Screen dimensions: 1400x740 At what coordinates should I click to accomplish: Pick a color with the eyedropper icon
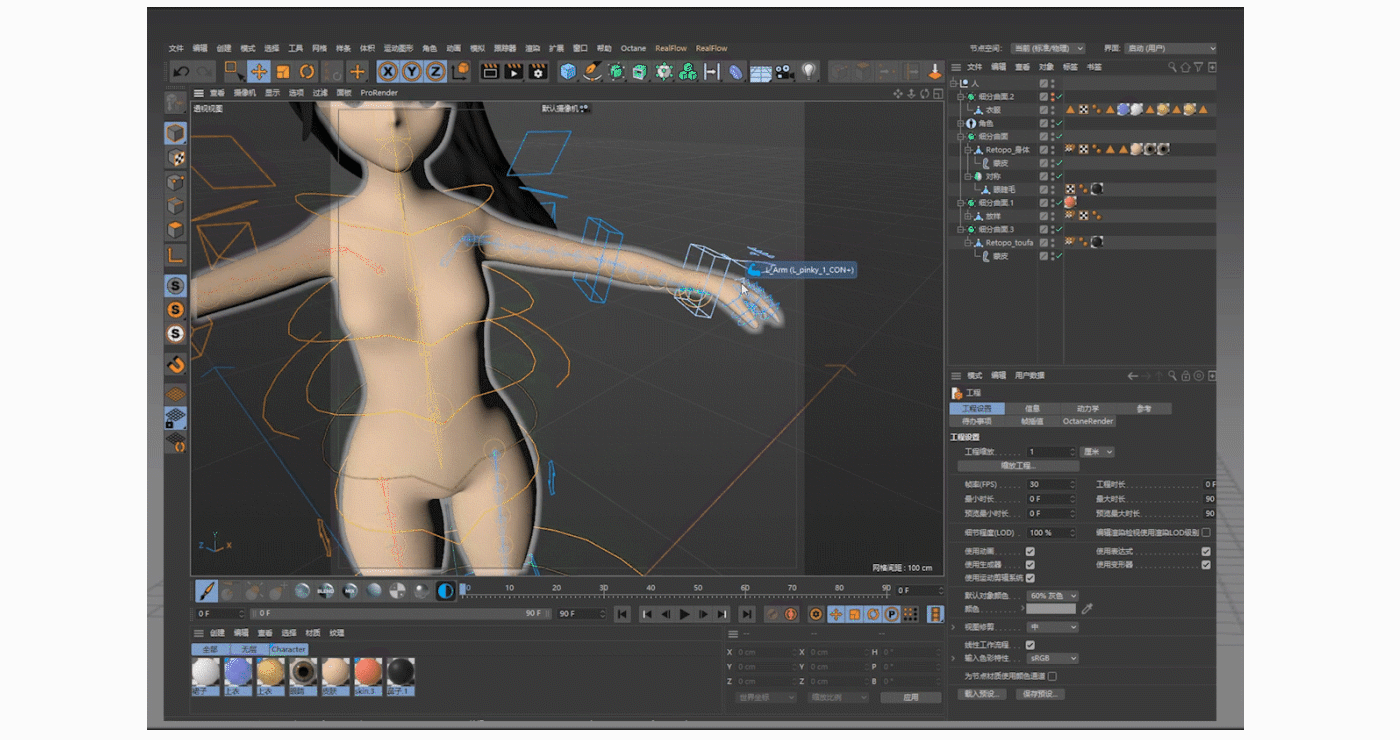coord(1087,608)
